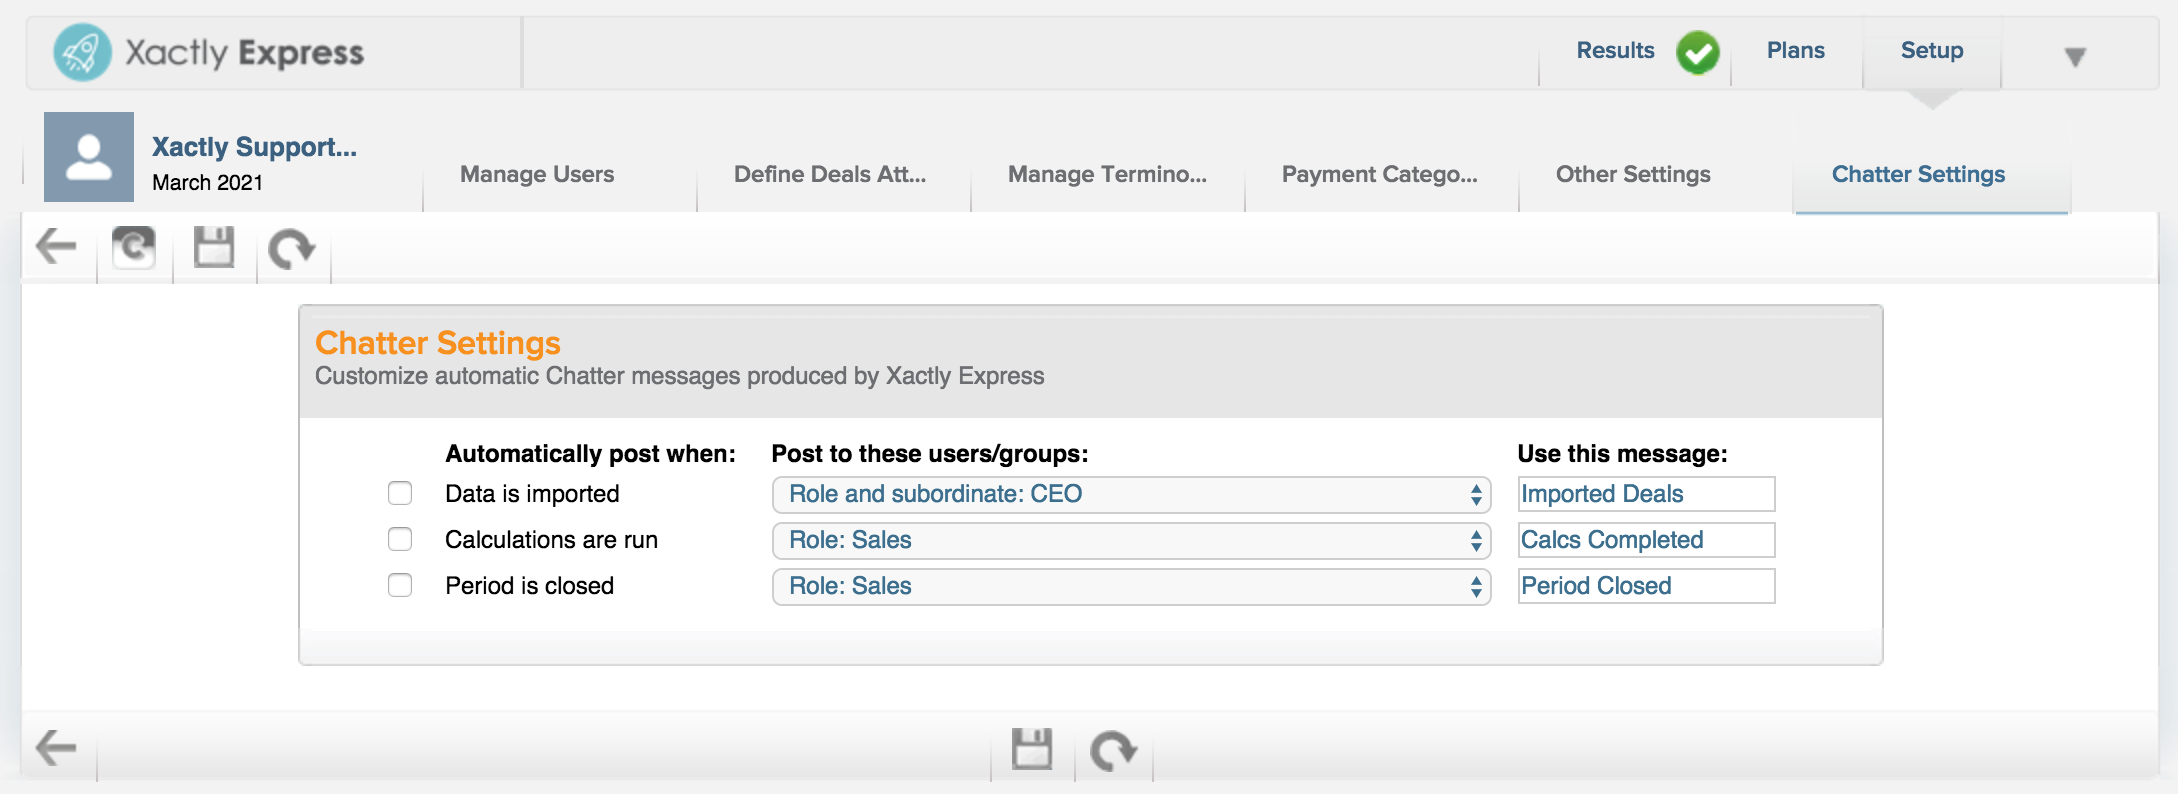This screenshot has width=2178, height=794.
Task: Focus the 'Period Closed' message field
Action: (x=1646, y=586)
